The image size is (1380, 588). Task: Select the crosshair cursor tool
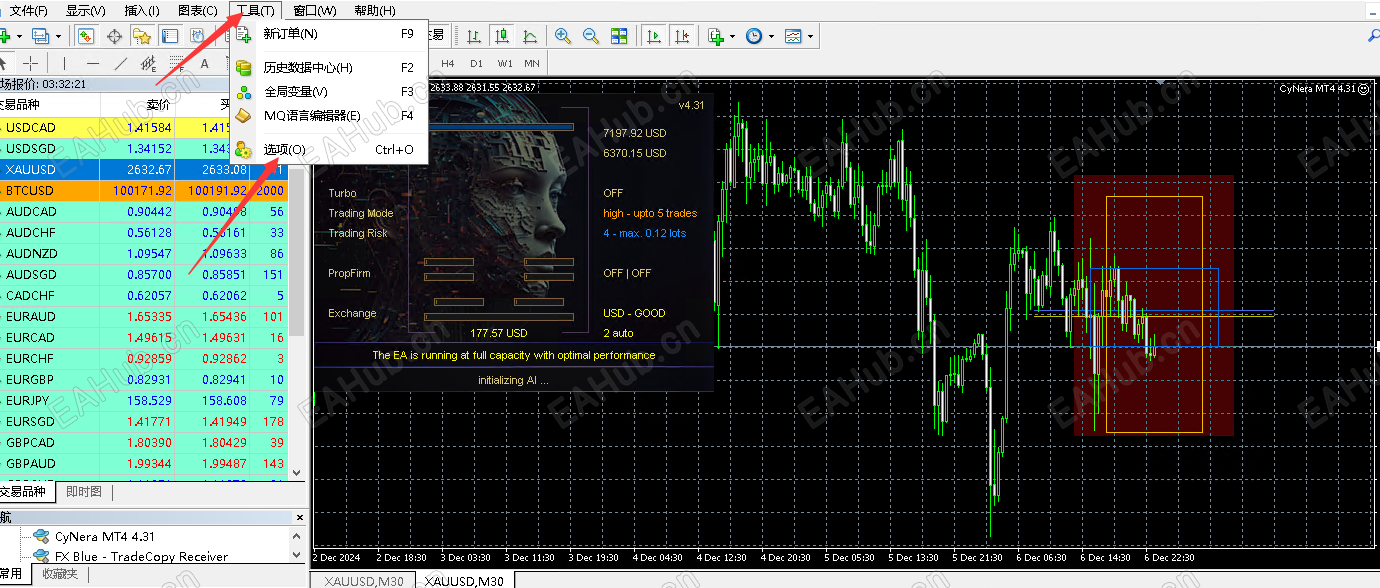click(31, 64)
